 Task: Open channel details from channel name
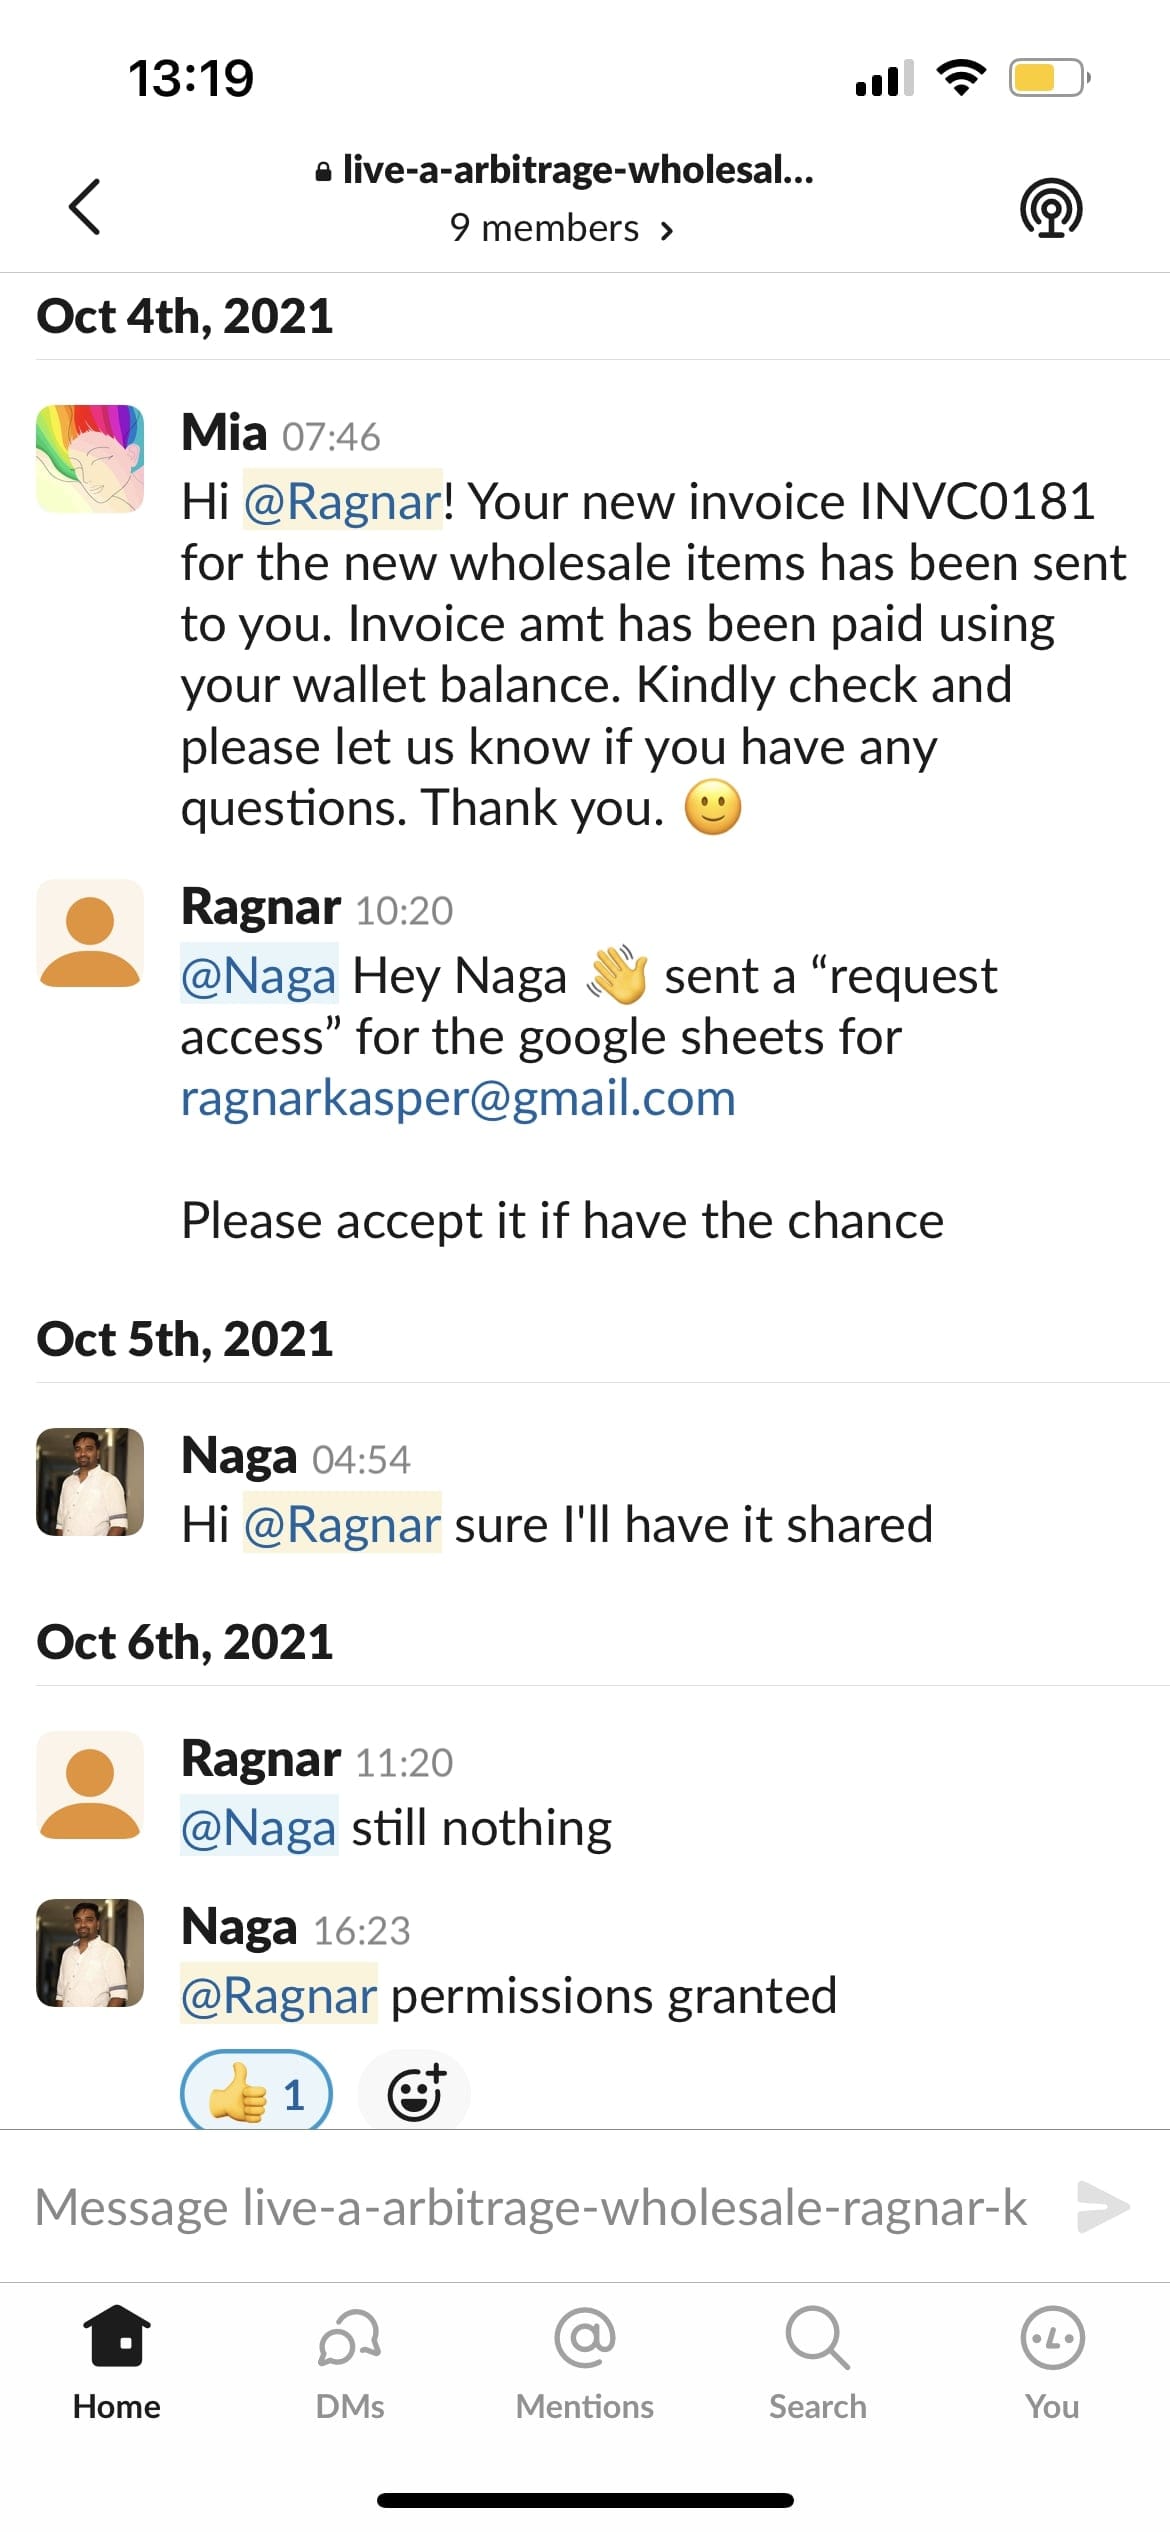tap(564, 170)
